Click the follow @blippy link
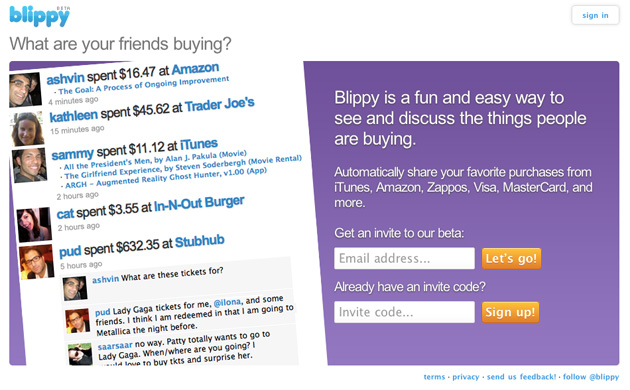Image resolution: width=630 pixels, height=390 pixels. (x=591, y=377)
